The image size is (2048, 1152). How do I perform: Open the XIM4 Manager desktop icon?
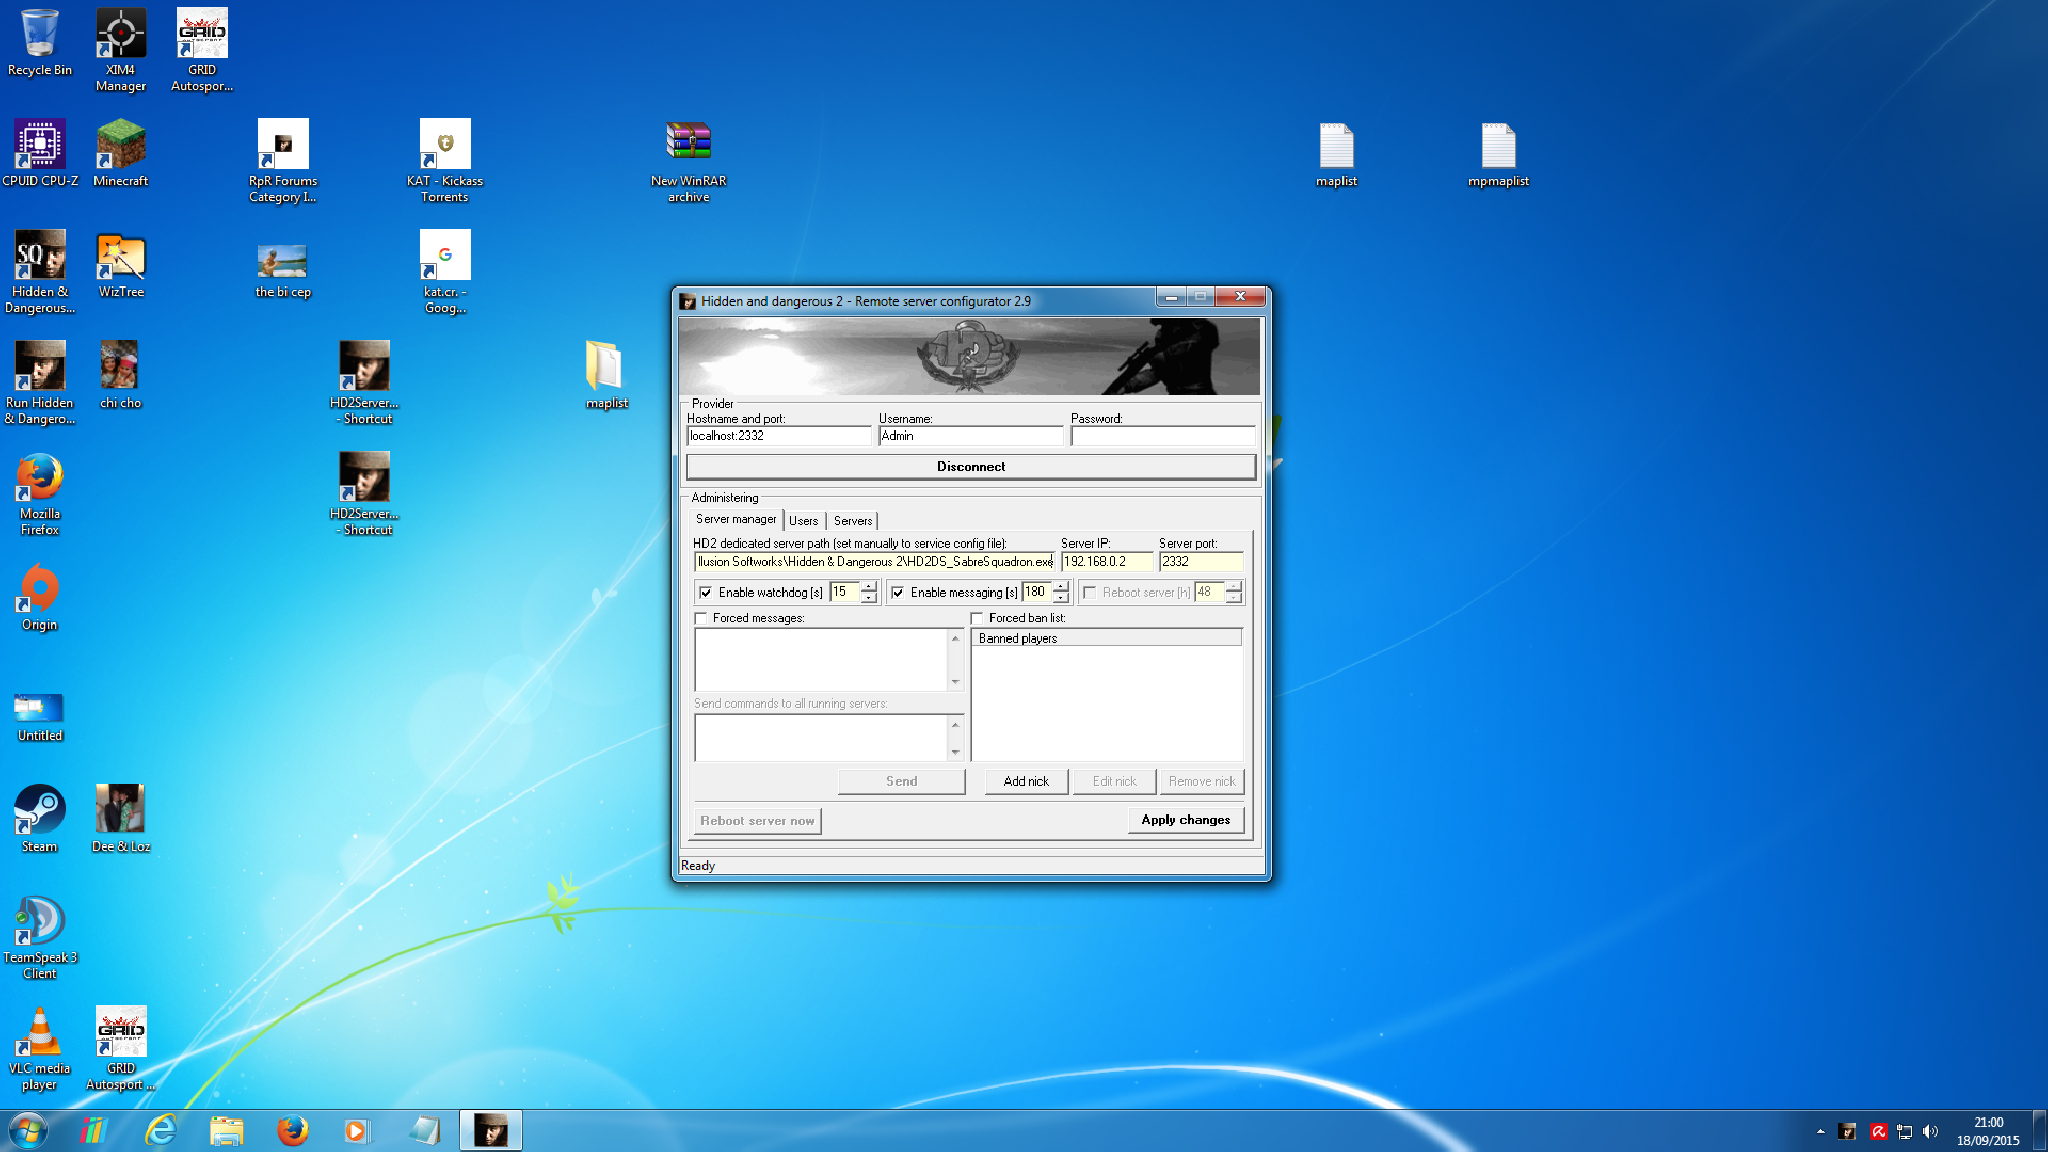120,35
